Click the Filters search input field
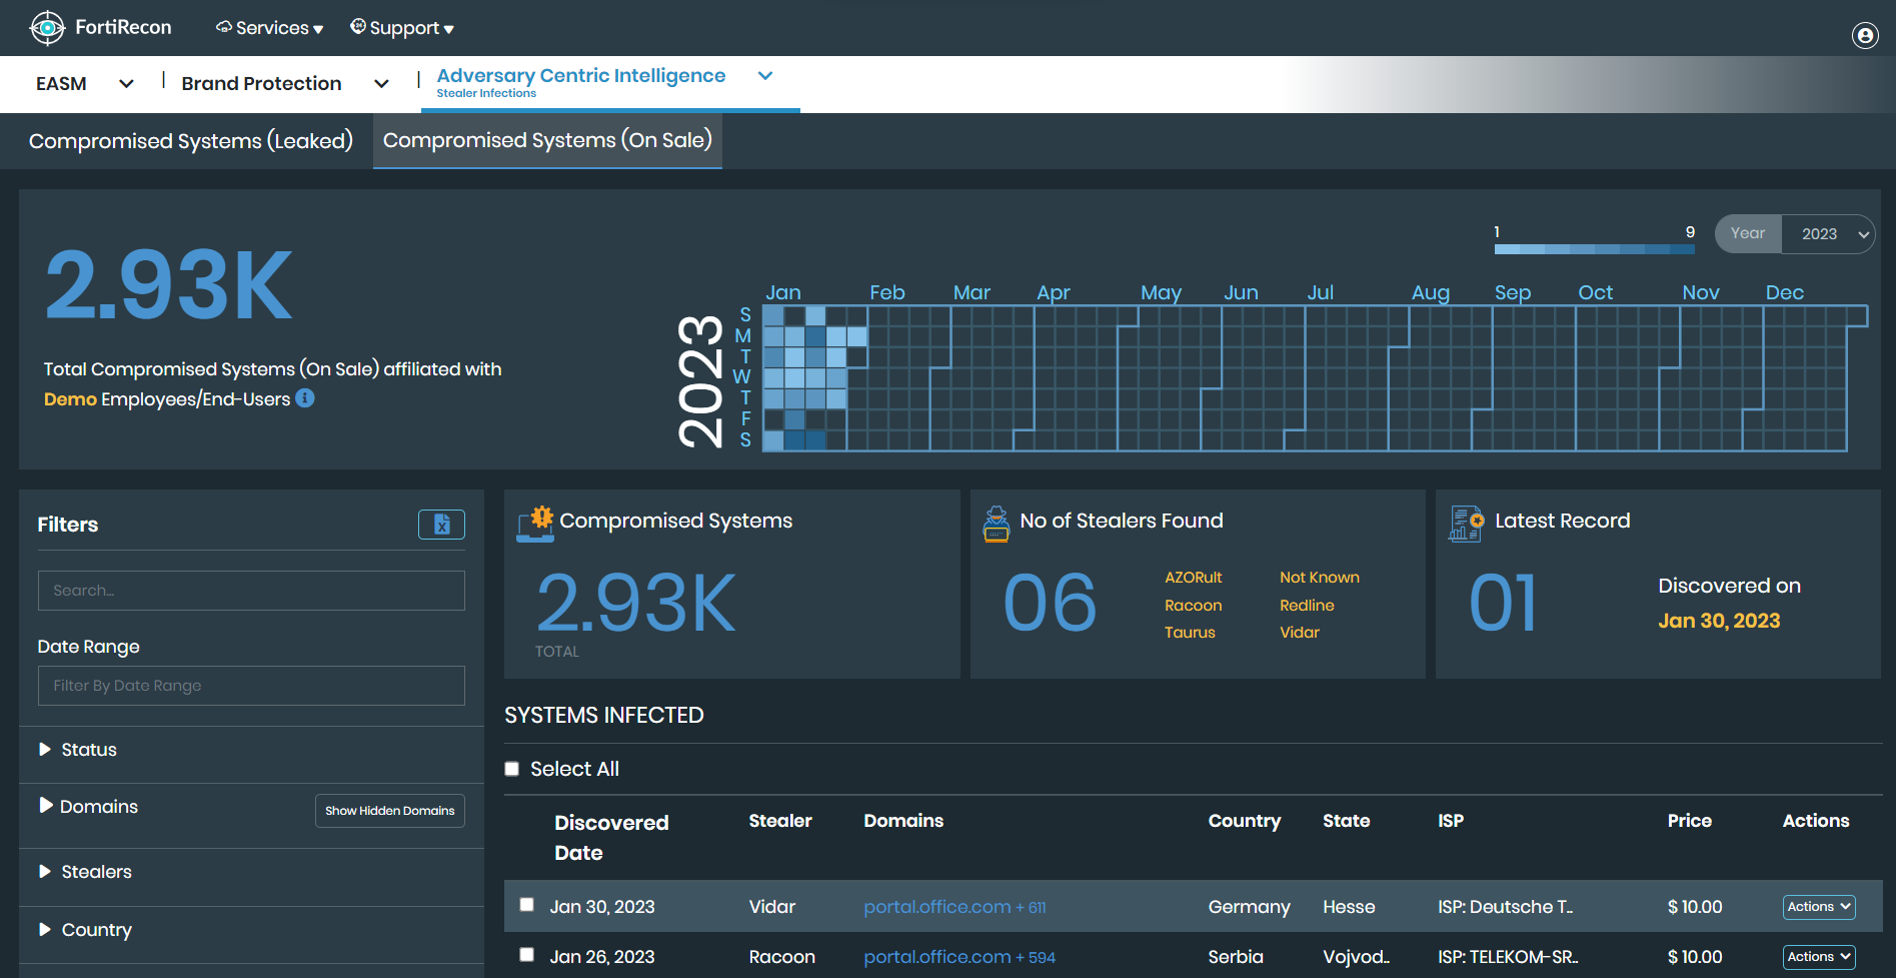1896x978 pixels. click(250, 590)
